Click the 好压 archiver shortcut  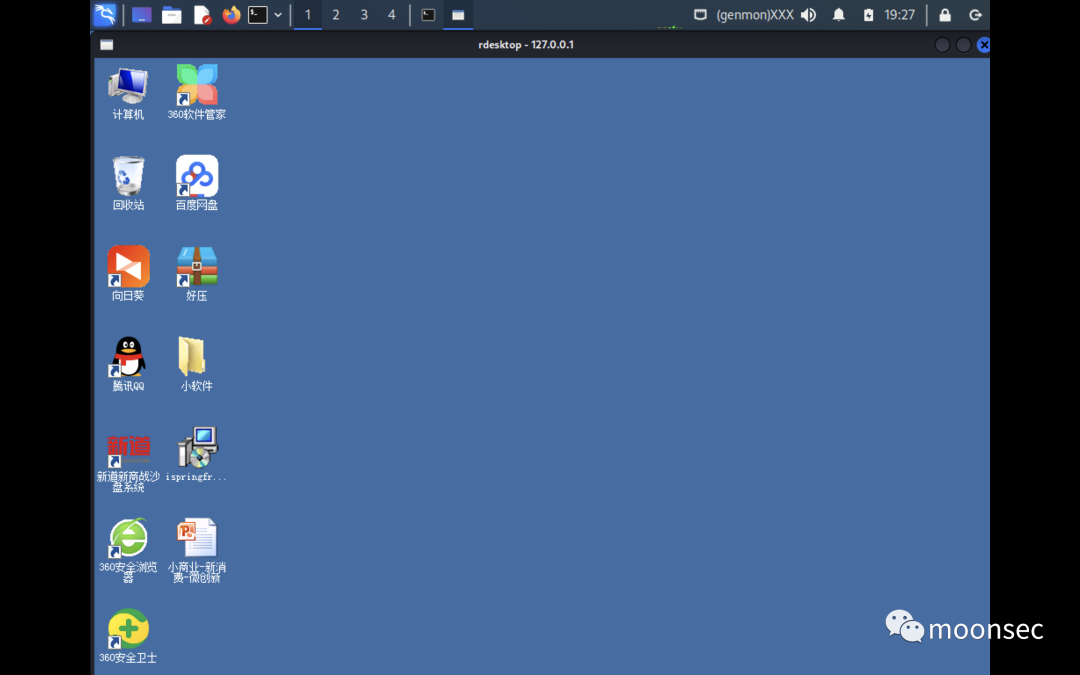(x=196, y=273)
